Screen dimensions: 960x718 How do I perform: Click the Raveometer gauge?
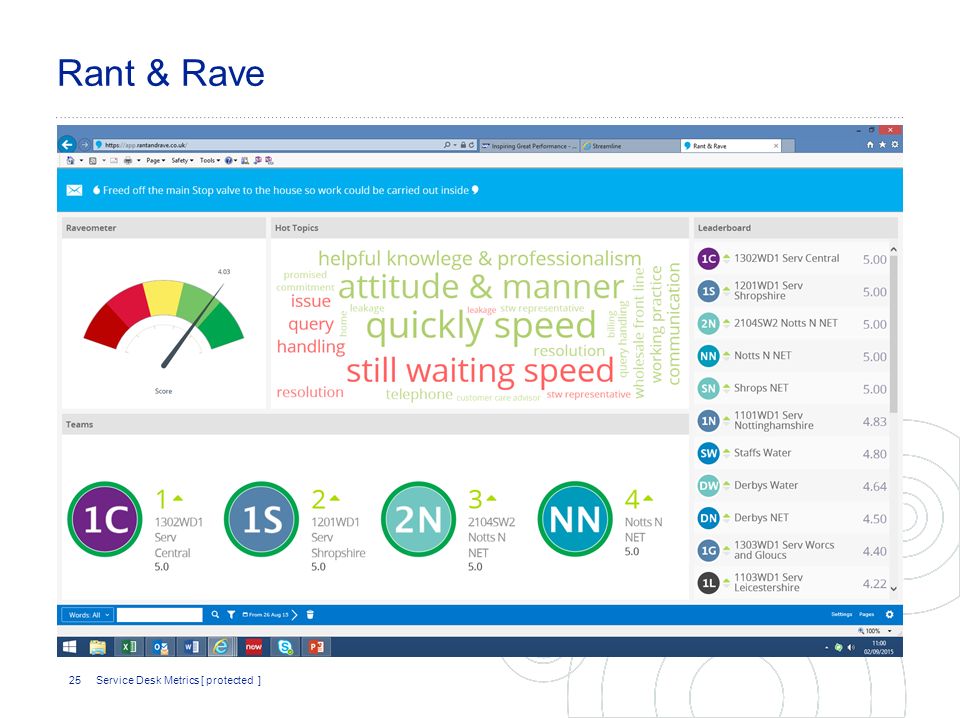tap(163, 324)
